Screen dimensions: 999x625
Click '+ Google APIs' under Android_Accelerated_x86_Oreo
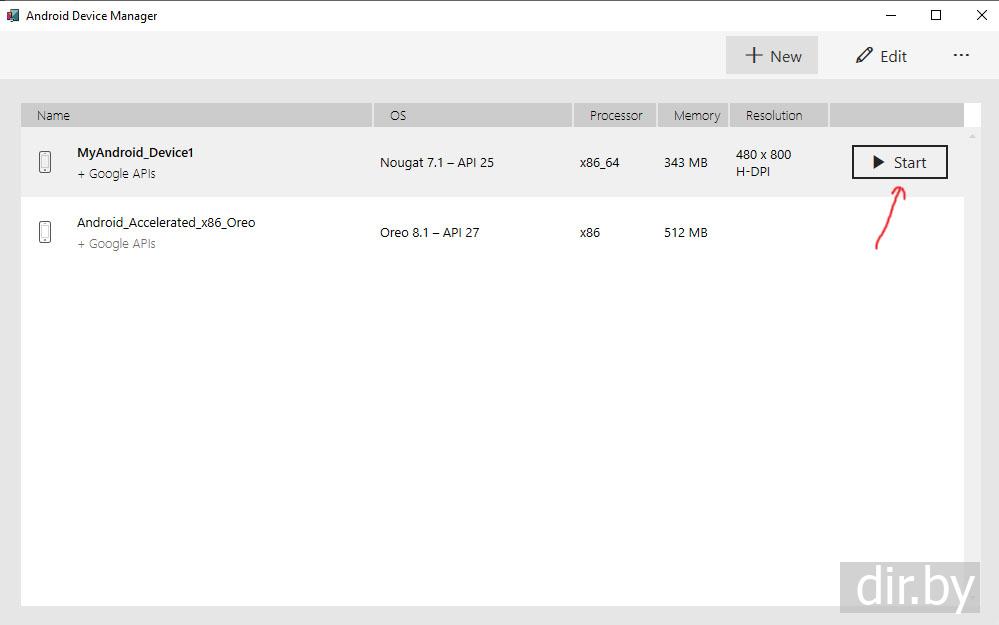116,243
